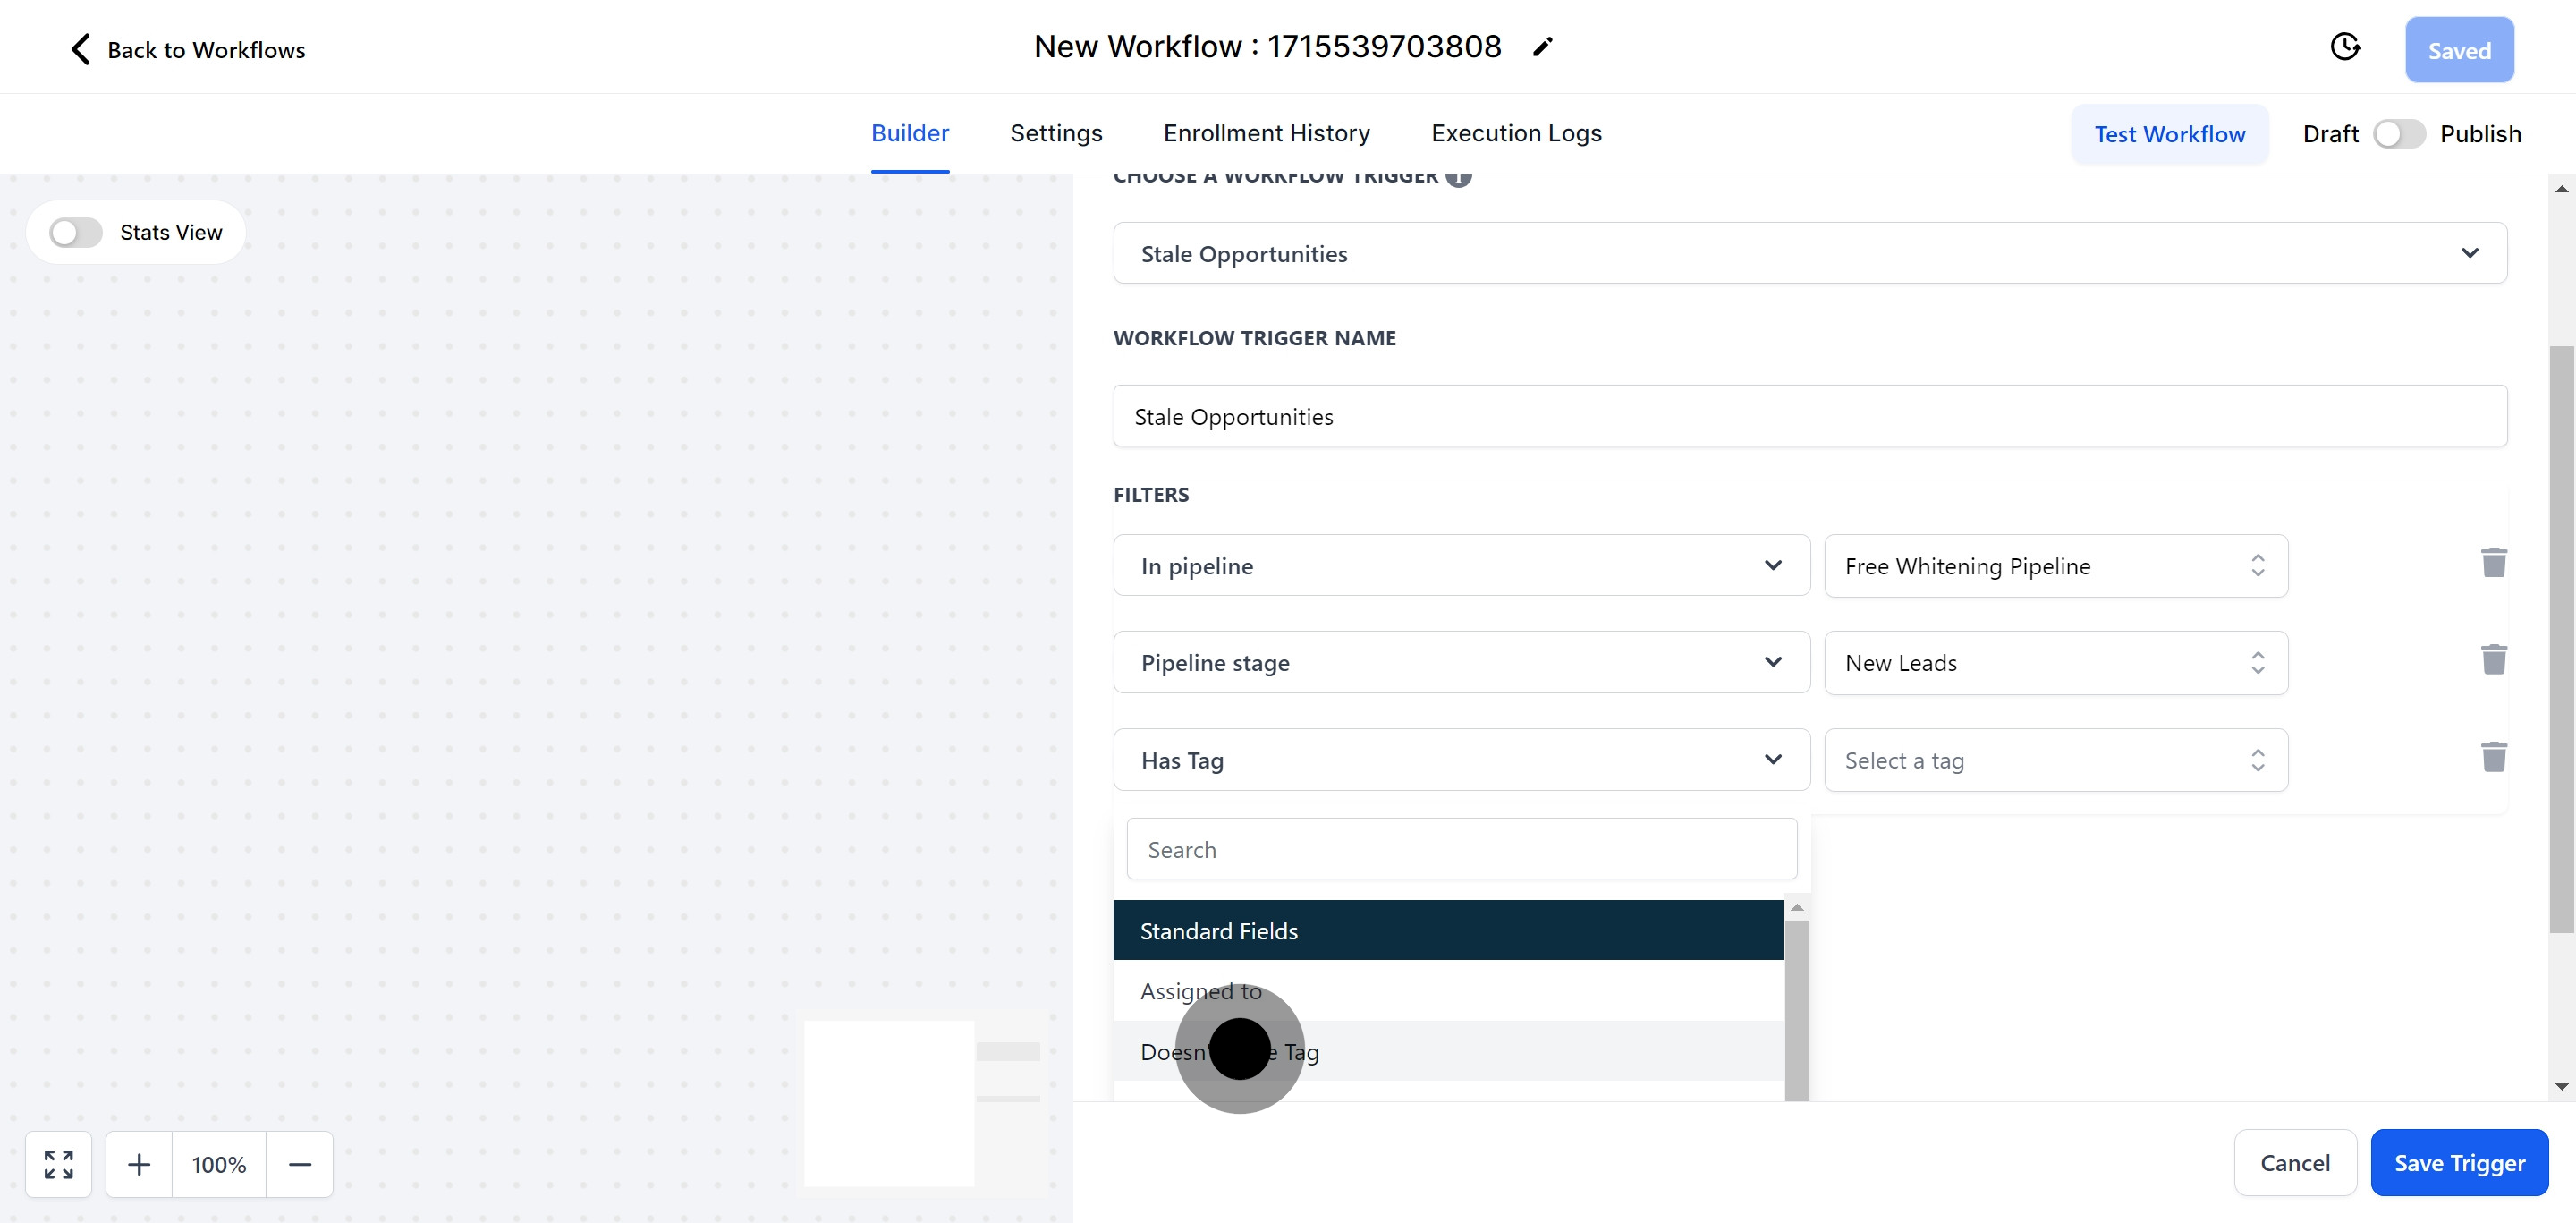The image size is (2576, 1223).
Task: Expand the Stale Opportunities trigger dropdown
Action: tap(1809, 254)
